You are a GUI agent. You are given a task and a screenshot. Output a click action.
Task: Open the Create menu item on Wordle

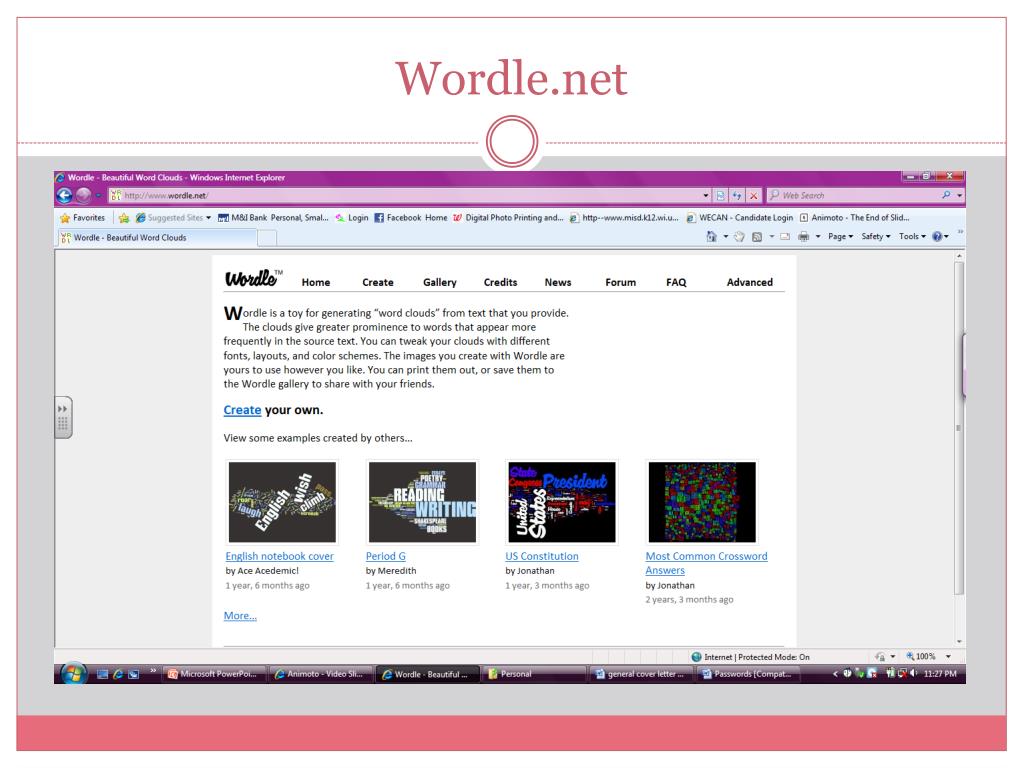tap(377, 282)
